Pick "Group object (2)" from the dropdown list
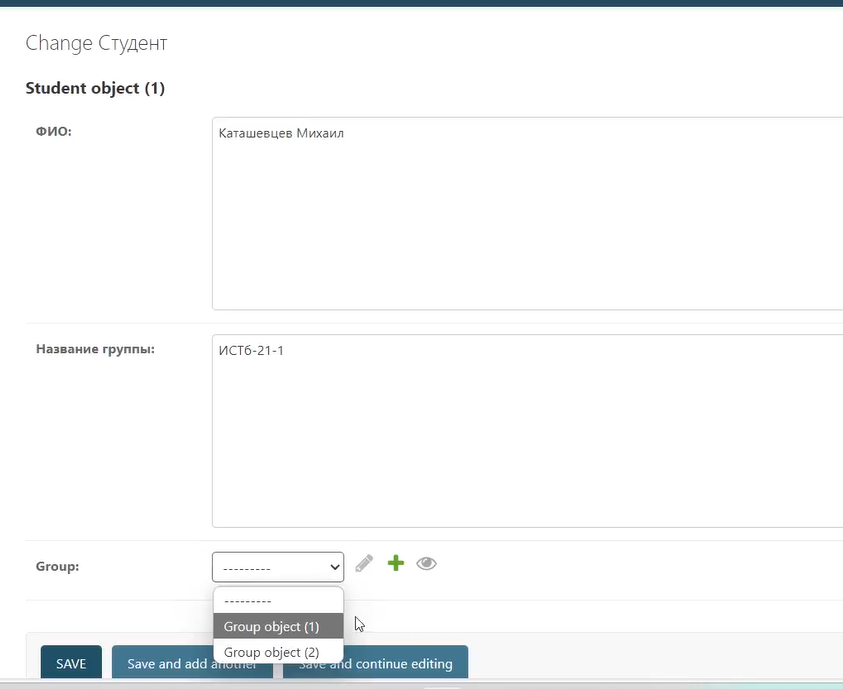 point(272,652)
